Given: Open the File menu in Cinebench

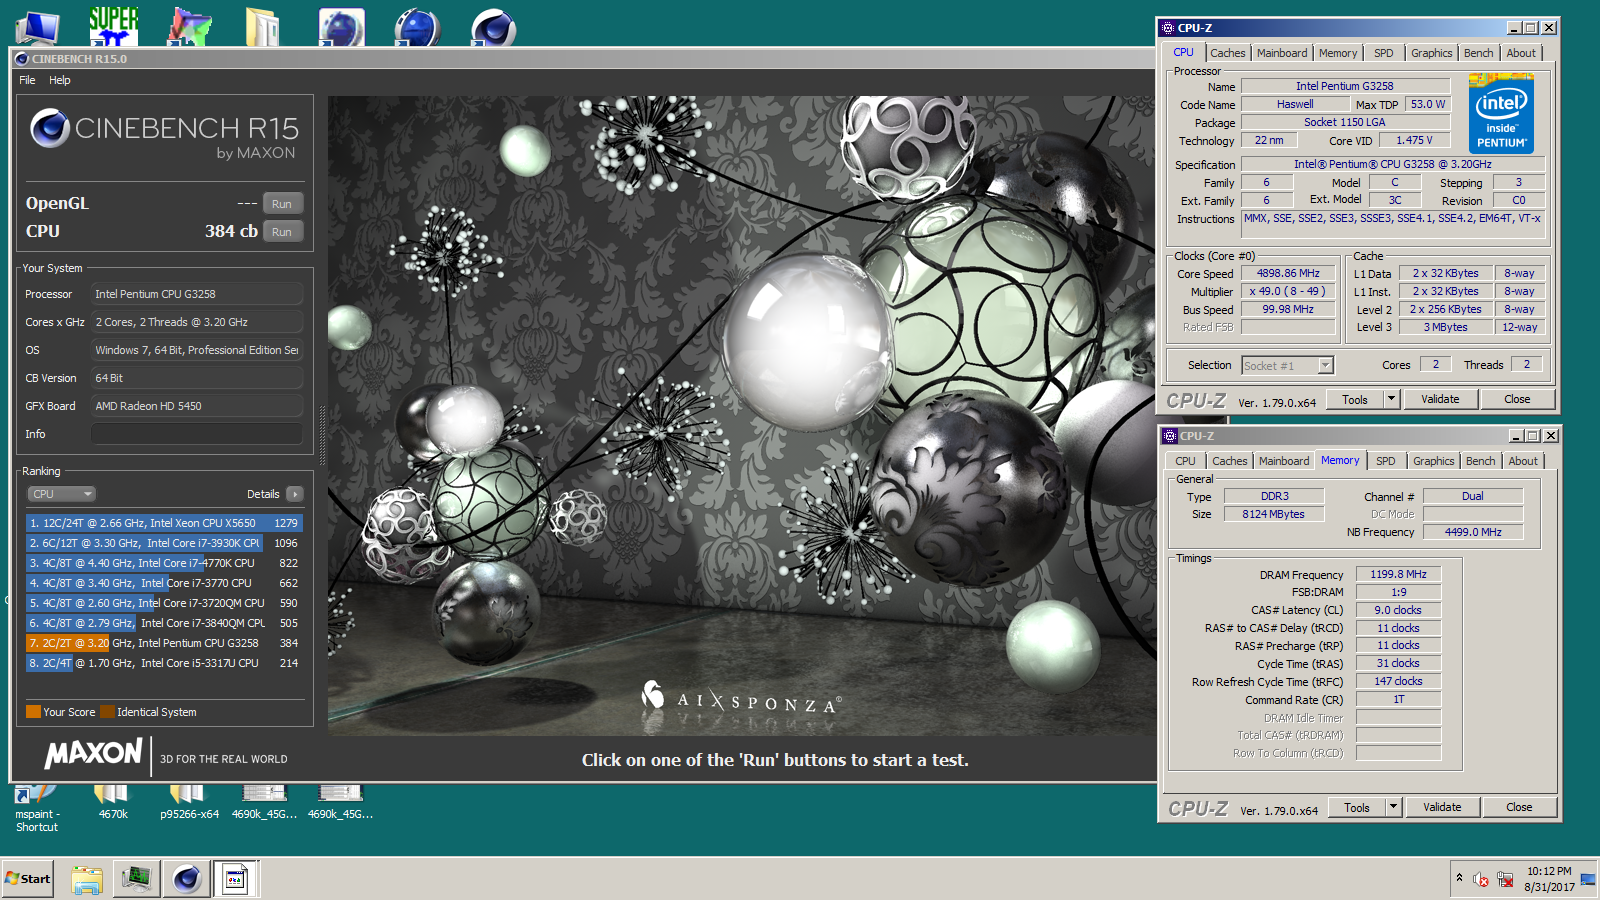Looking at the screenshot, I should (x=27, y=80).
